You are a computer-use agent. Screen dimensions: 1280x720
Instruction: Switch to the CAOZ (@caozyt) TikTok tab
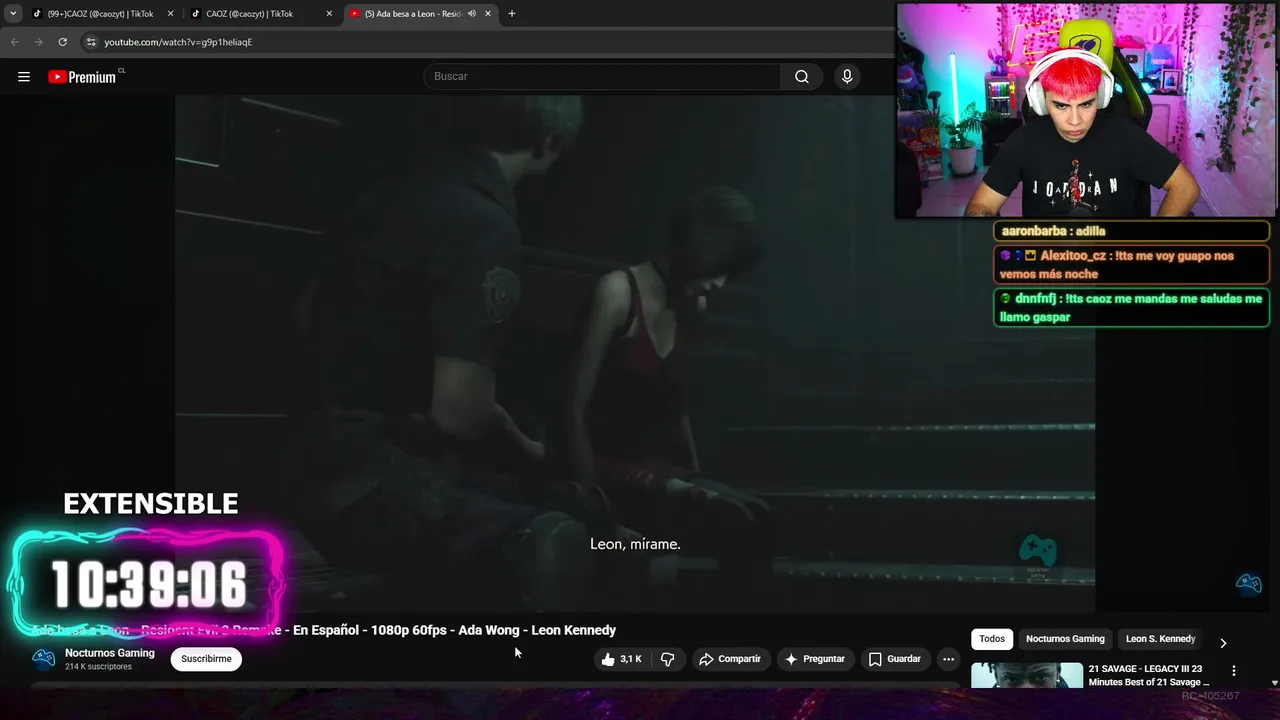tap(260, 14)
